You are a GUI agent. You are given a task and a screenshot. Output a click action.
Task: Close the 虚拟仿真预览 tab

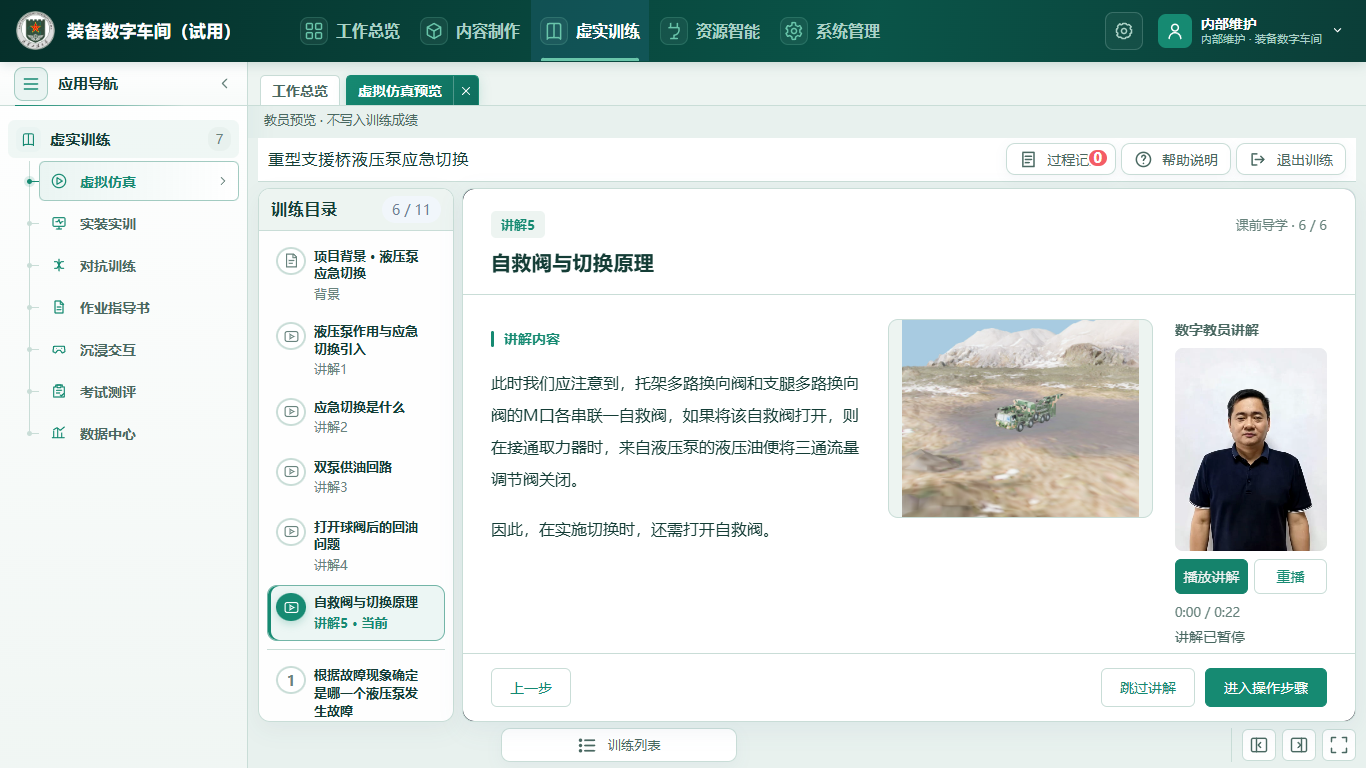(x=466, y=91)
